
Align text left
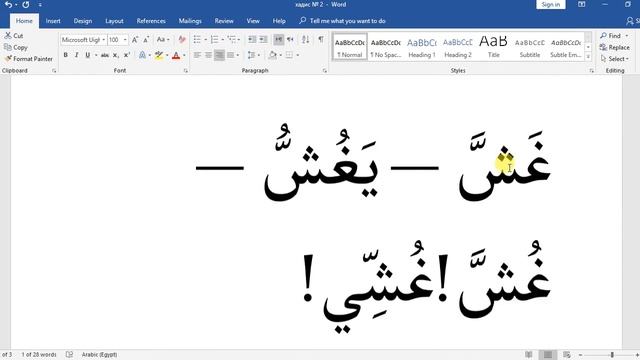[197, 55]
